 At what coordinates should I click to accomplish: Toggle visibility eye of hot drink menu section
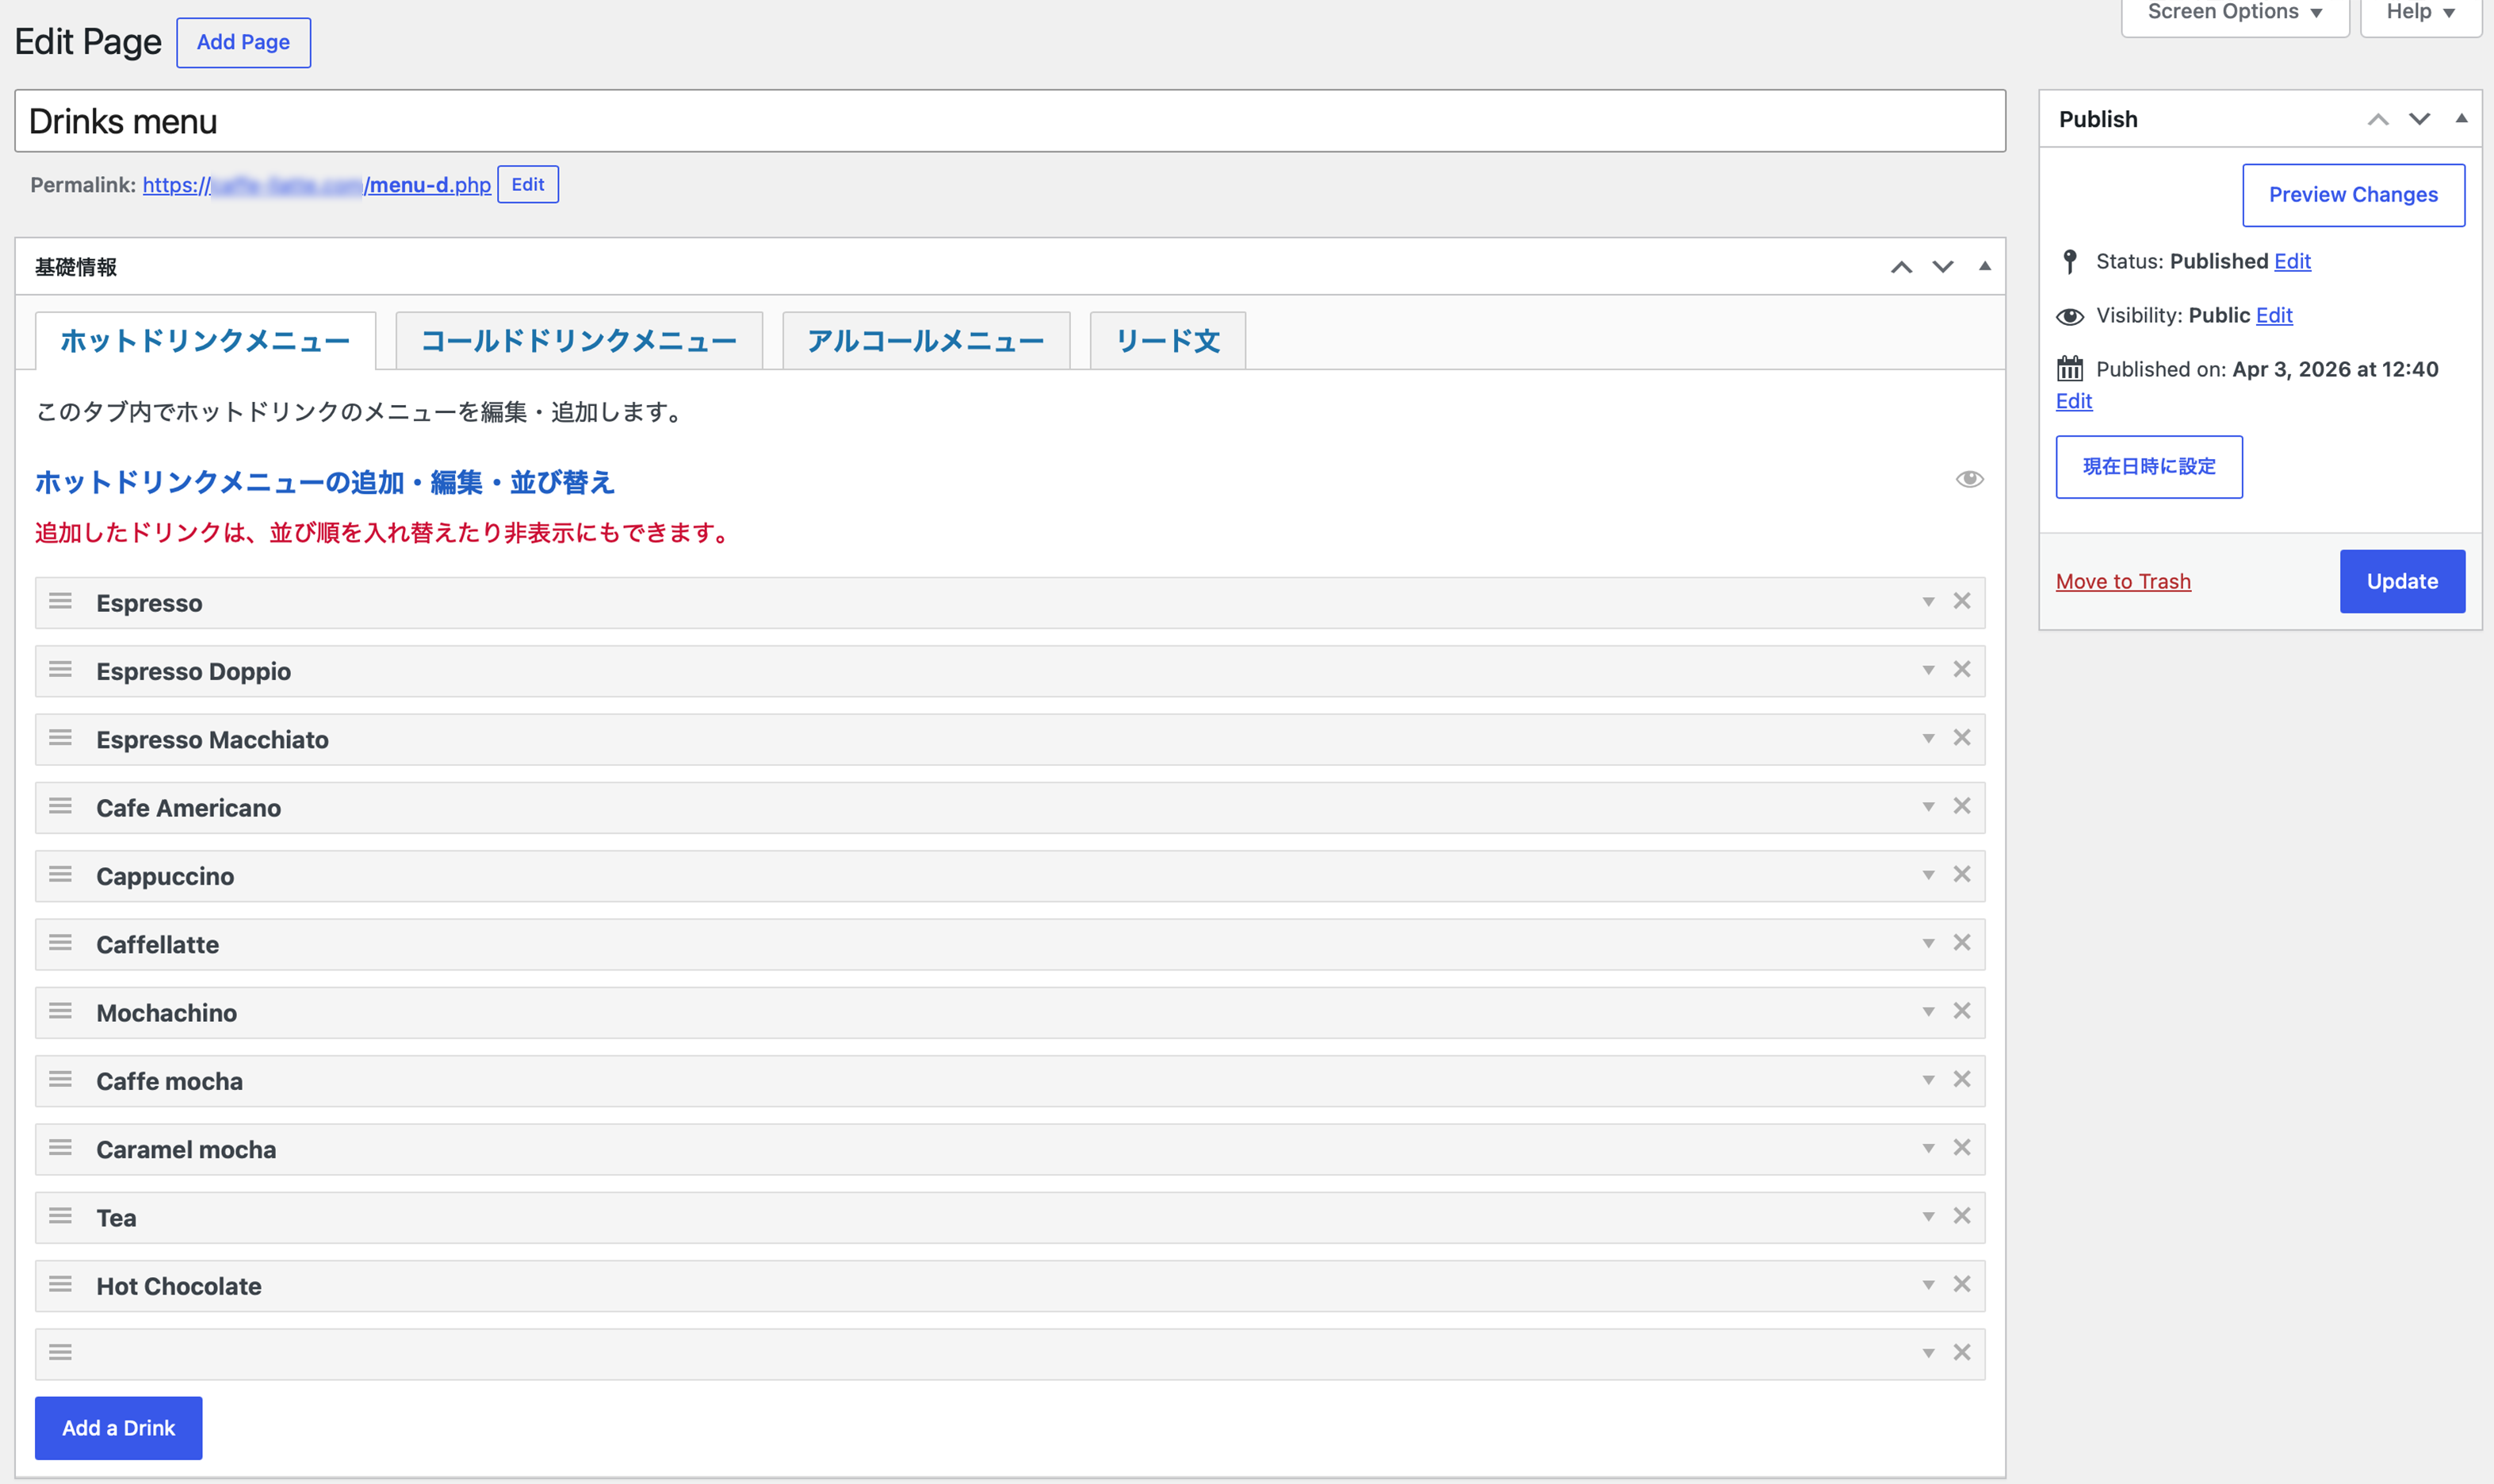[x=1969, y=479]
